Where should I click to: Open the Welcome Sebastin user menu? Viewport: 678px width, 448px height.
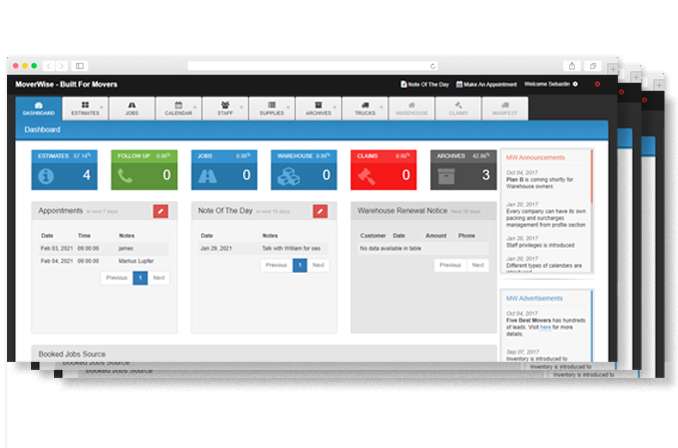551,84
